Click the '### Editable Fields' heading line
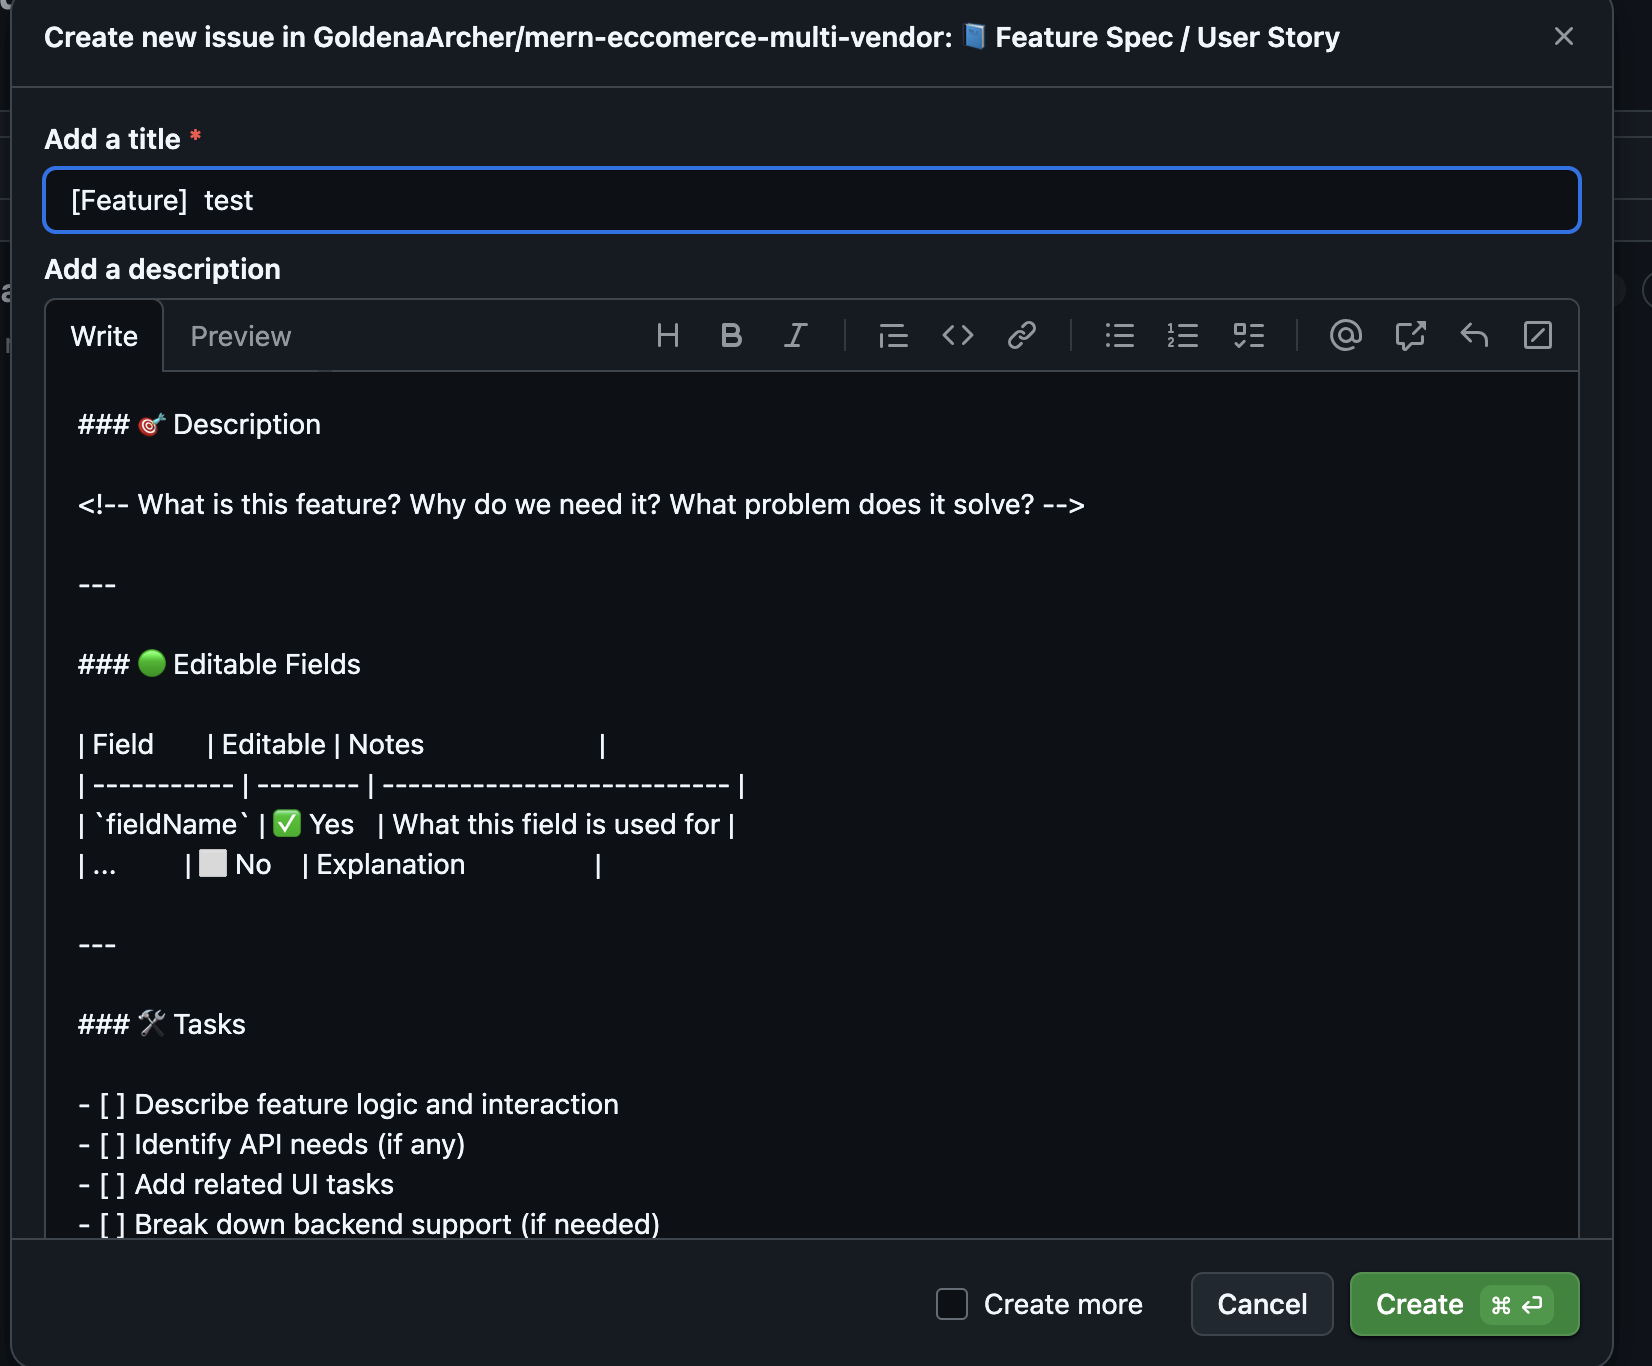Image resolution: width=1652 pixels, height=1366 pixels. pyautogui.click(x=219, y=664)
